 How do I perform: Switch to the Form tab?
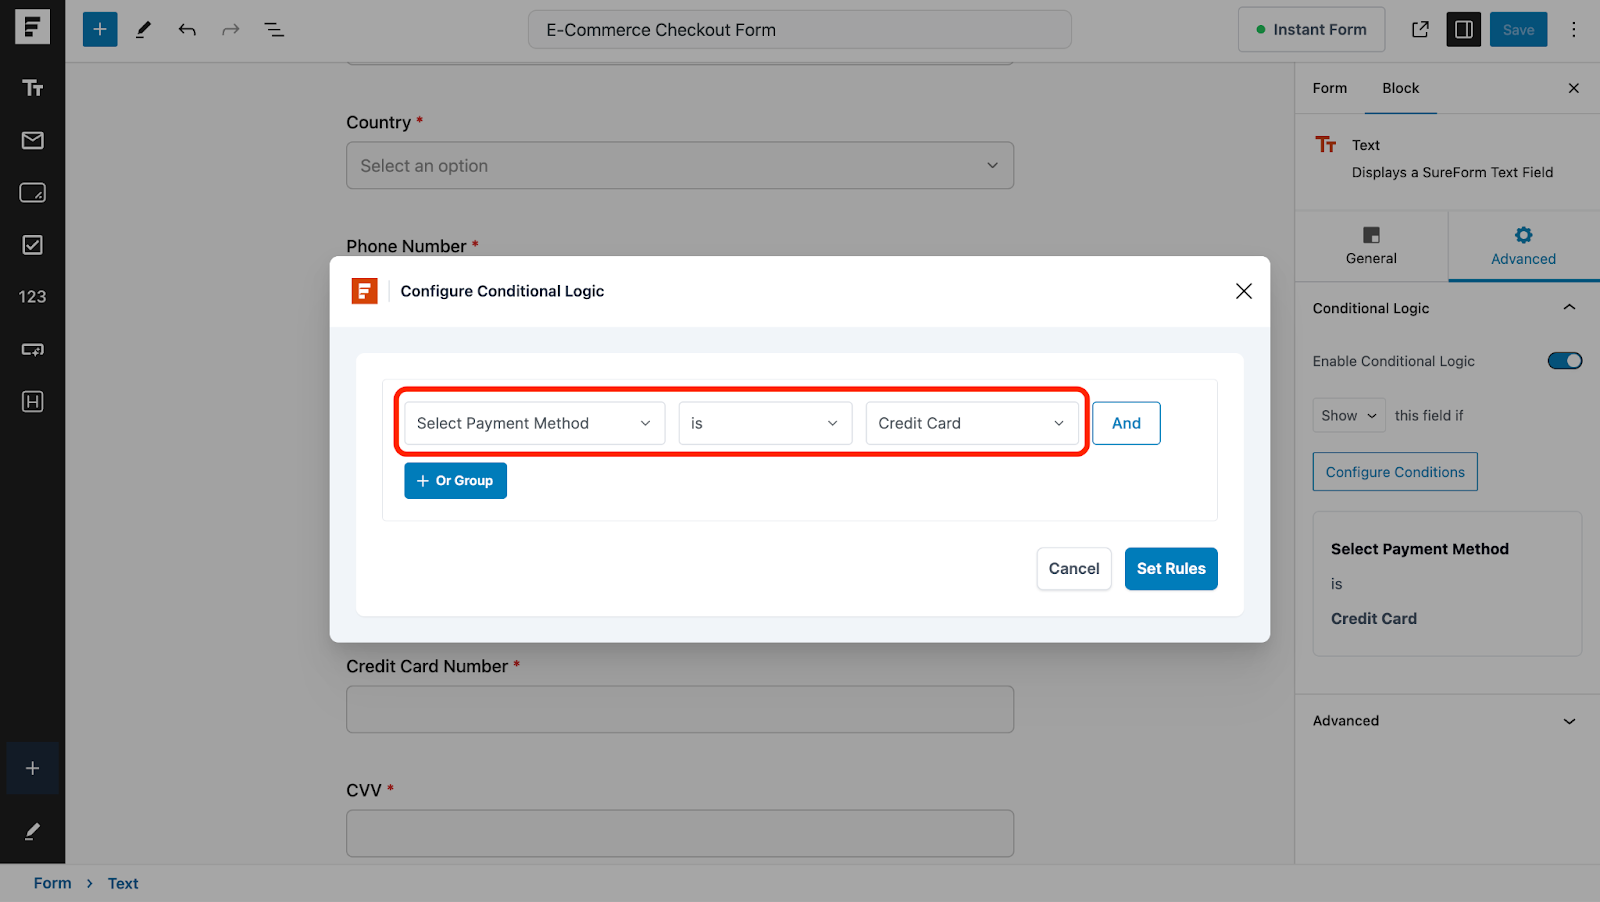(1329, 88)
